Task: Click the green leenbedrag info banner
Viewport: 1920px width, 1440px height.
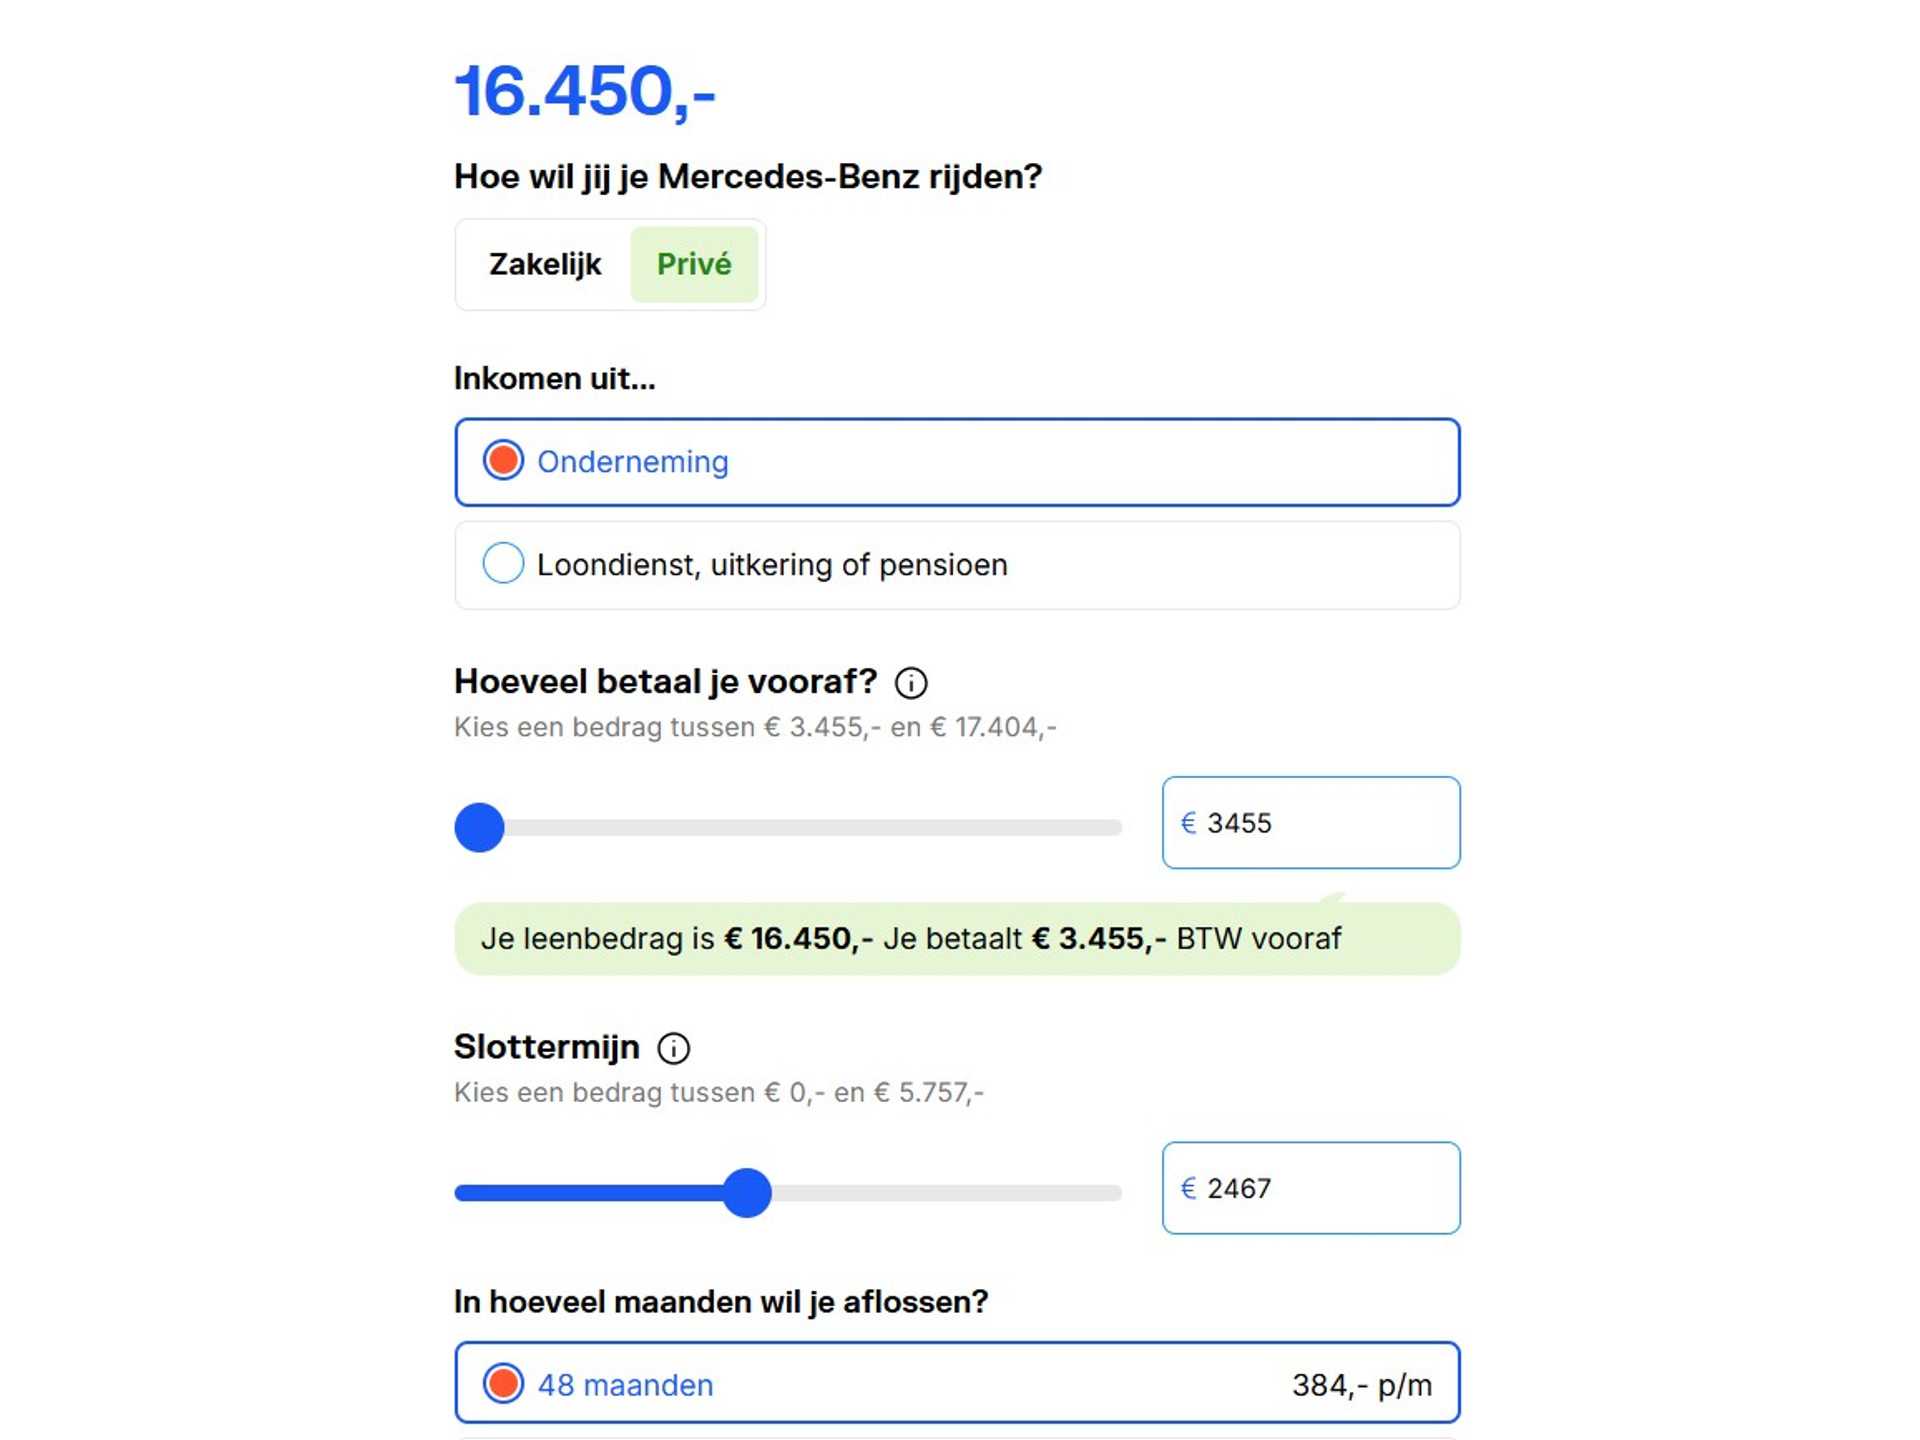Action: (x=957, y=939)
